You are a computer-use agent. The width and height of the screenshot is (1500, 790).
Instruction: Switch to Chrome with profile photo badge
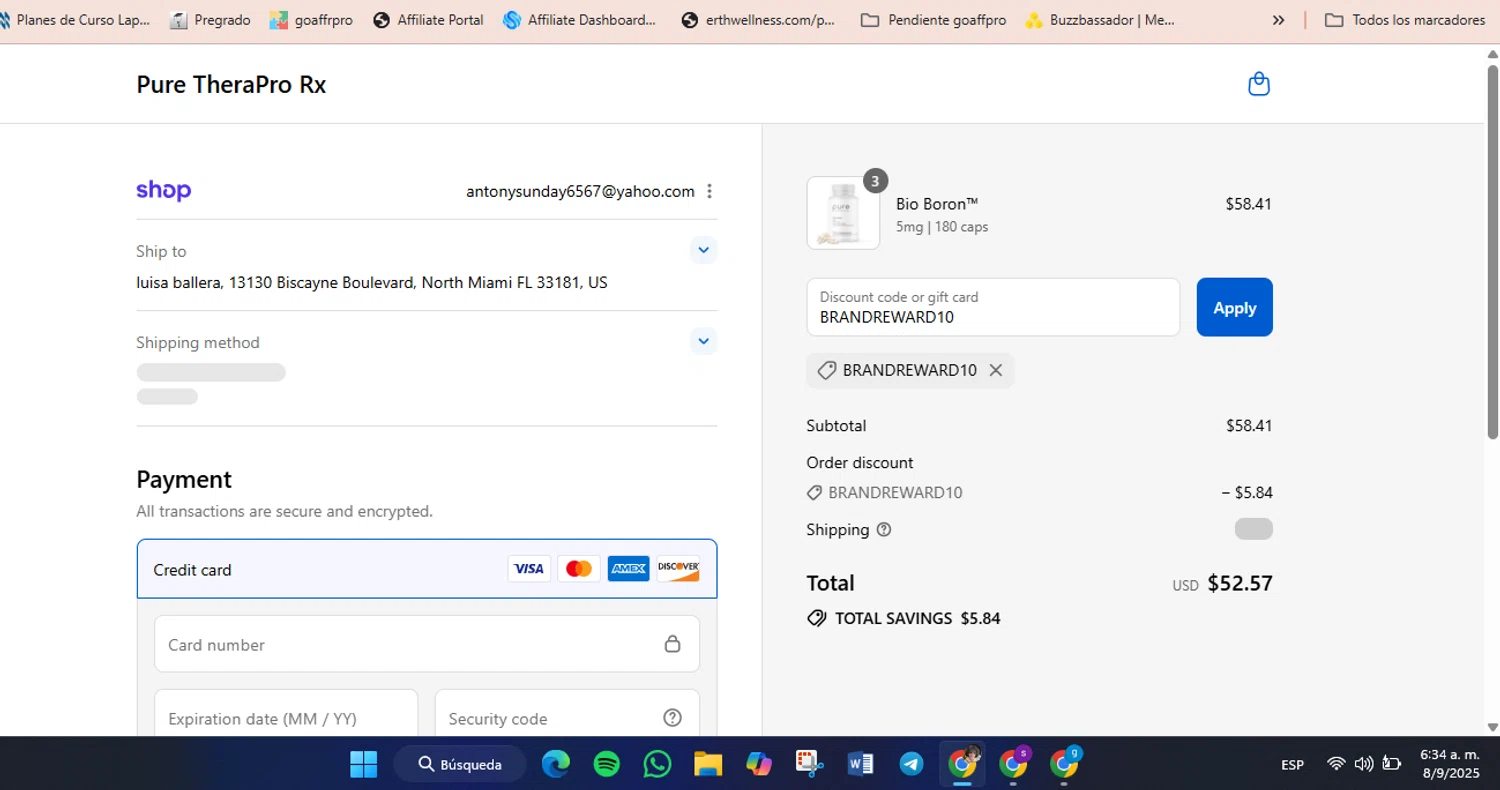click(963, 764)
